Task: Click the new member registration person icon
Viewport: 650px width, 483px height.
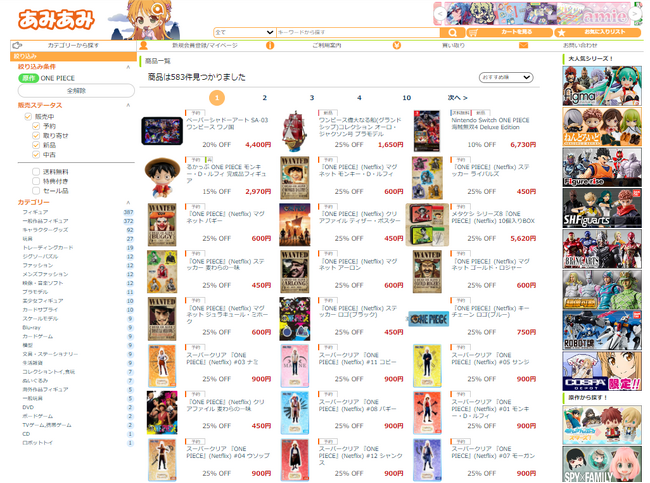Action: (x=144, y=45)
